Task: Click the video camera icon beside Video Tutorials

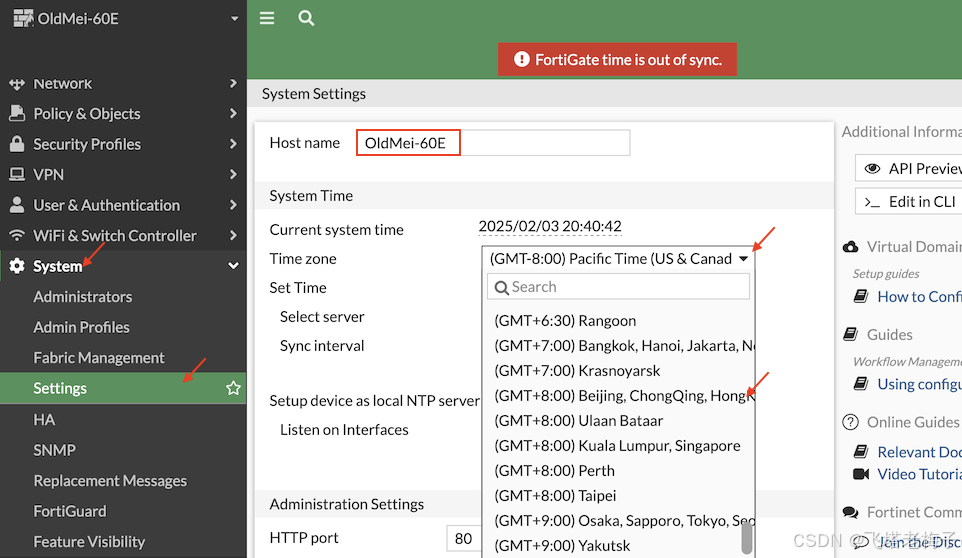Action: tap(861, 474)
